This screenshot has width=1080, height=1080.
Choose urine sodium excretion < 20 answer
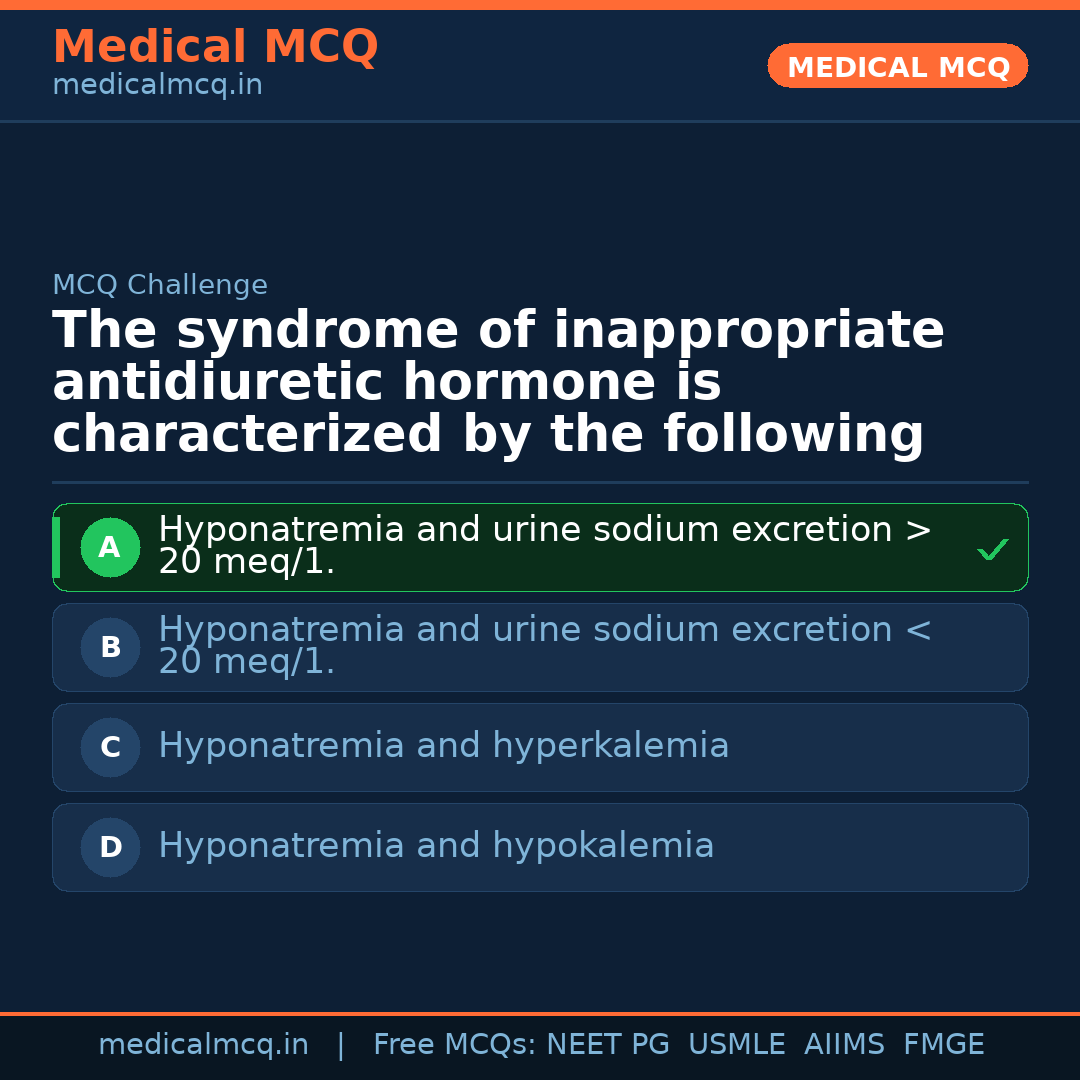coord(545,646)
